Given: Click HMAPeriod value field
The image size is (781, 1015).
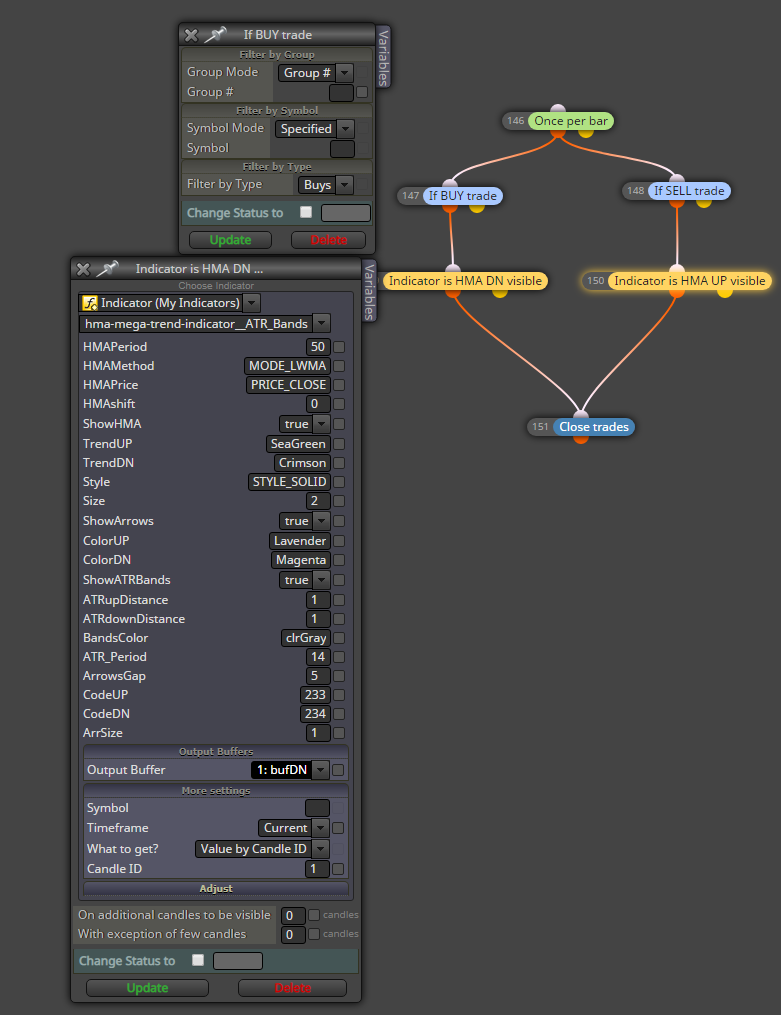Looking at the screenshot, I should tap(318, 347).
